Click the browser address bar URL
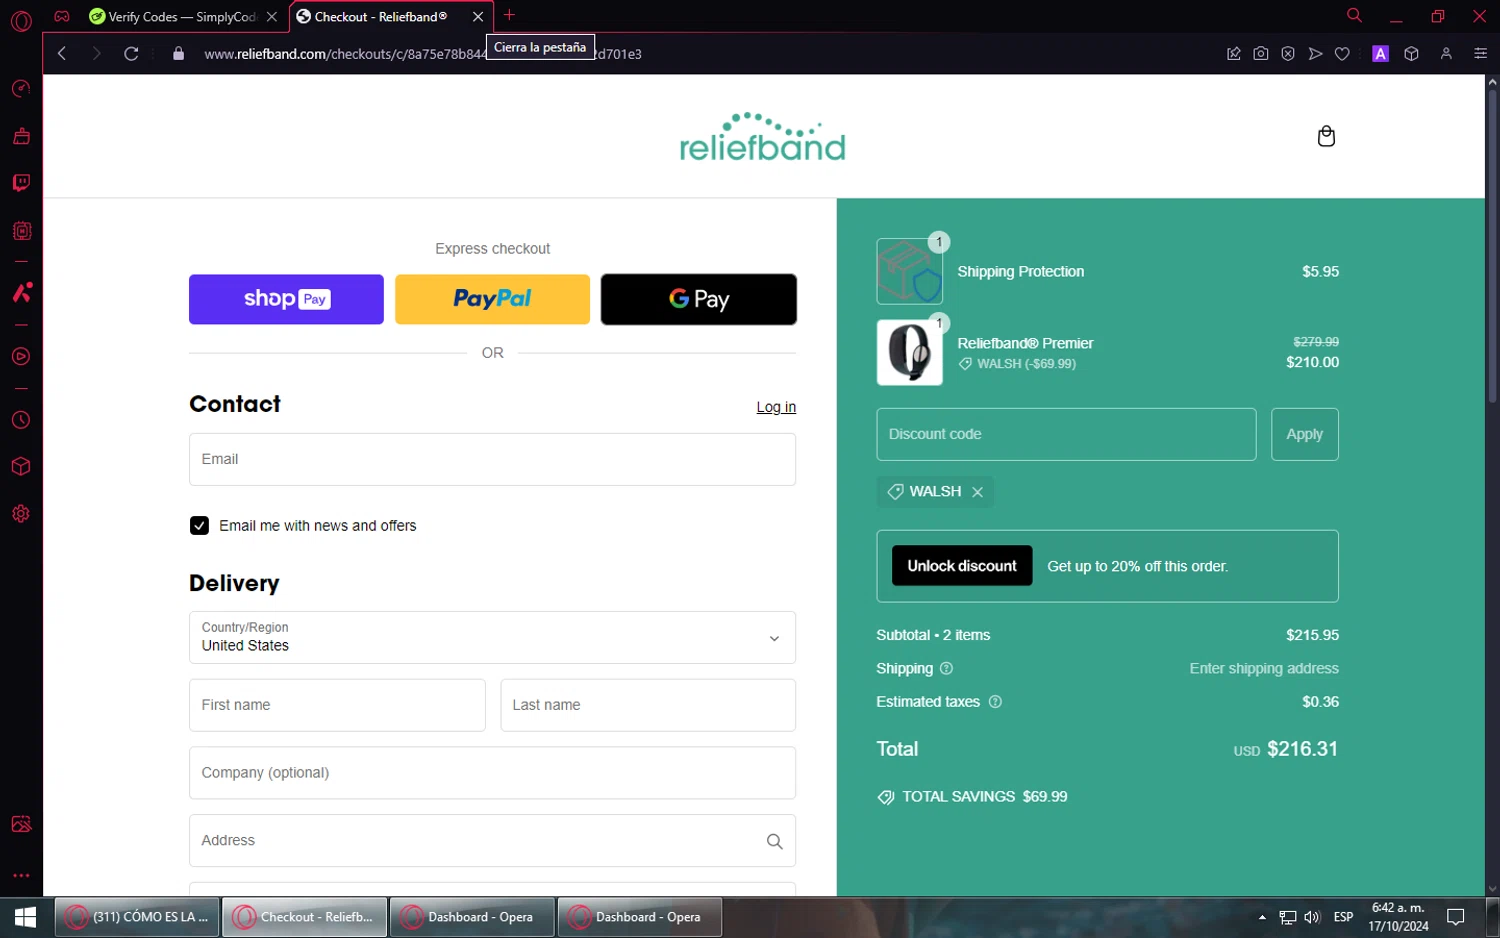The width and height of the screenshot is (1500, 938). coord(423,54)
